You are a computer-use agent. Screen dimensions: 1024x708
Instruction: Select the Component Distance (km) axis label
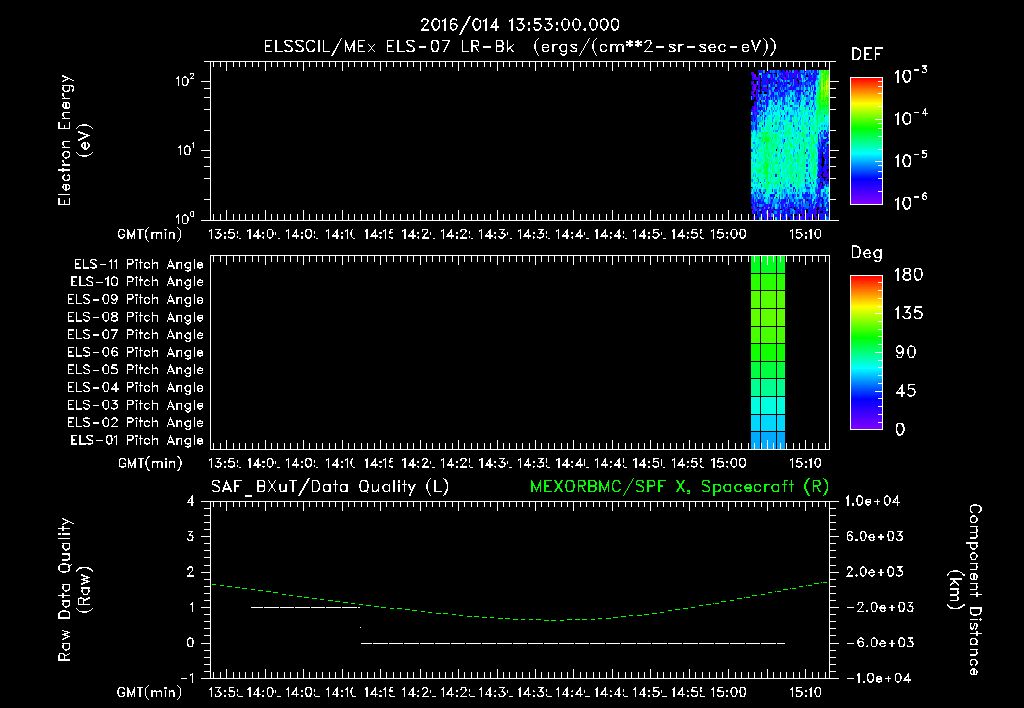tap(965, 590)
